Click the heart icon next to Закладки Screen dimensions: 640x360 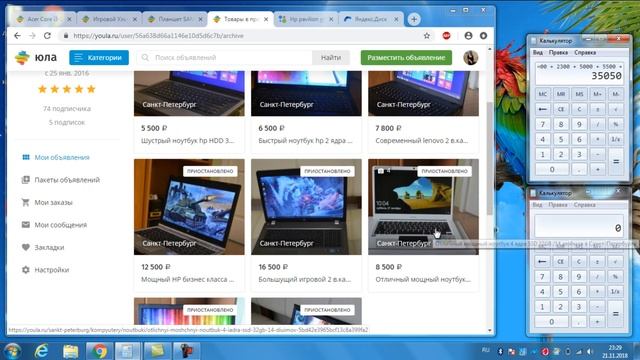(x=26, y=247)
